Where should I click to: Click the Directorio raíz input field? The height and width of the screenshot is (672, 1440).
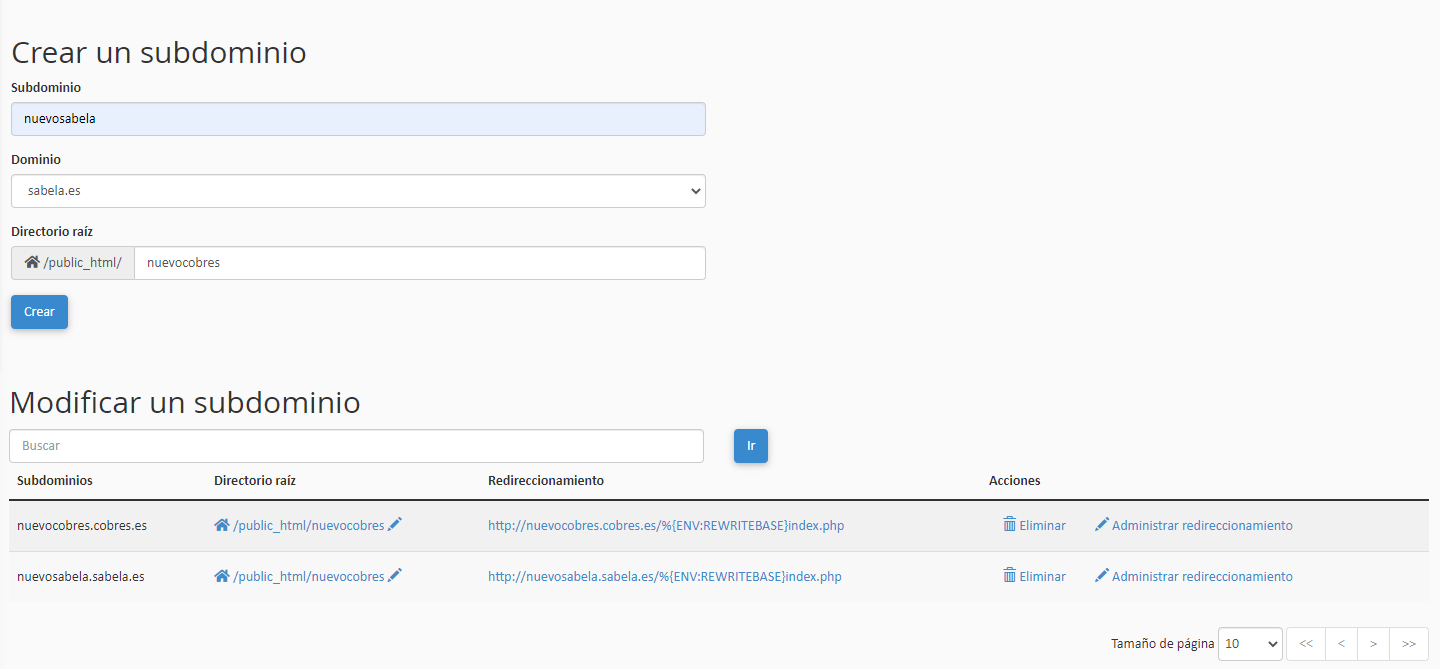tap(420, 263)
